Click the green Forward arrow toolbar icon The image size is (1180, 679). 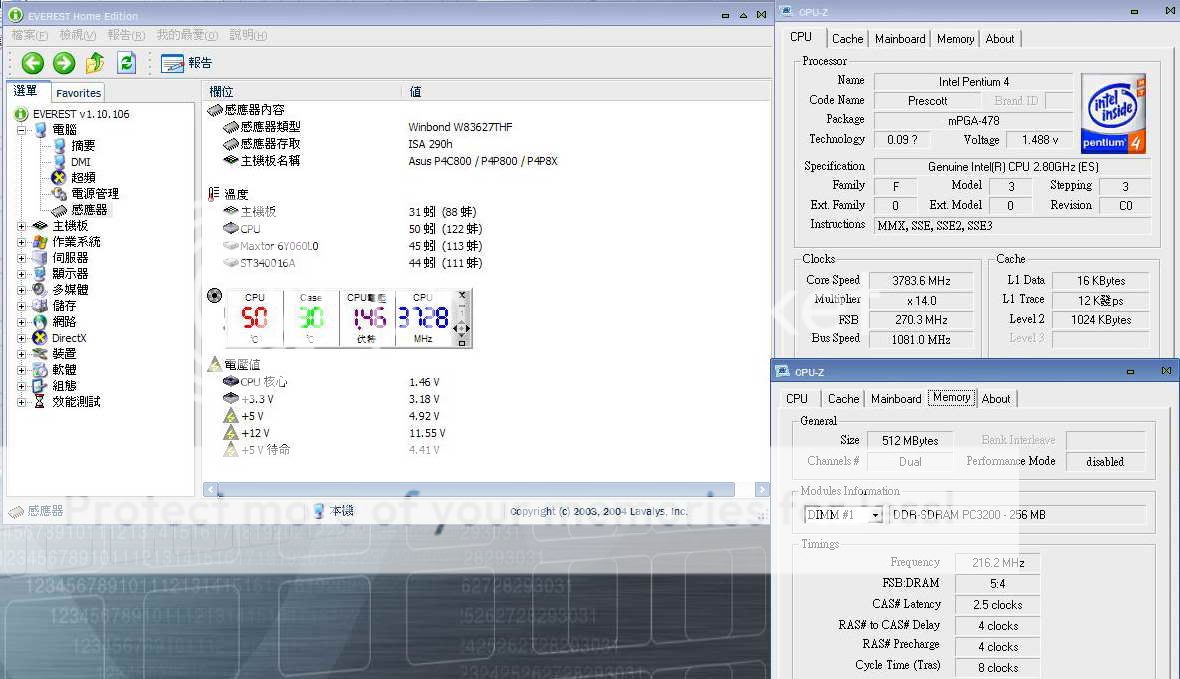pyautogui.click(x=64, y=63)
